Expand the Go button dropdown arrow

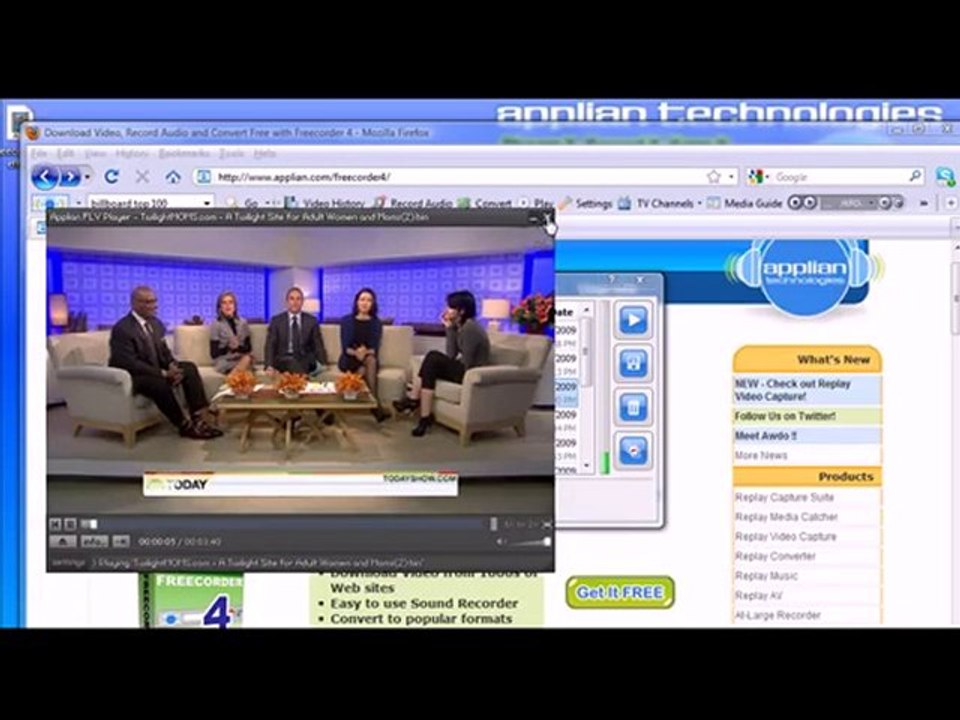coord(268,203)
